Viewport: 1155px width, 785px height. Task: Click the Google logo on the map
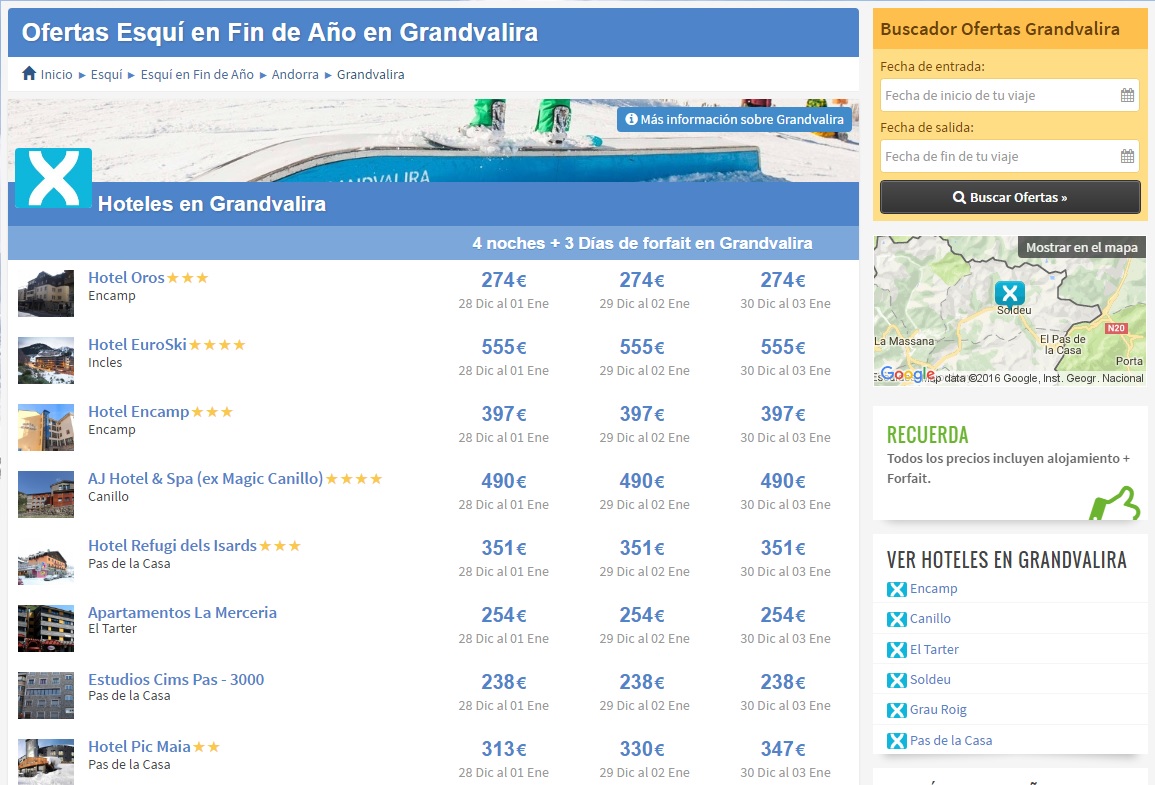tap(908, 374)
